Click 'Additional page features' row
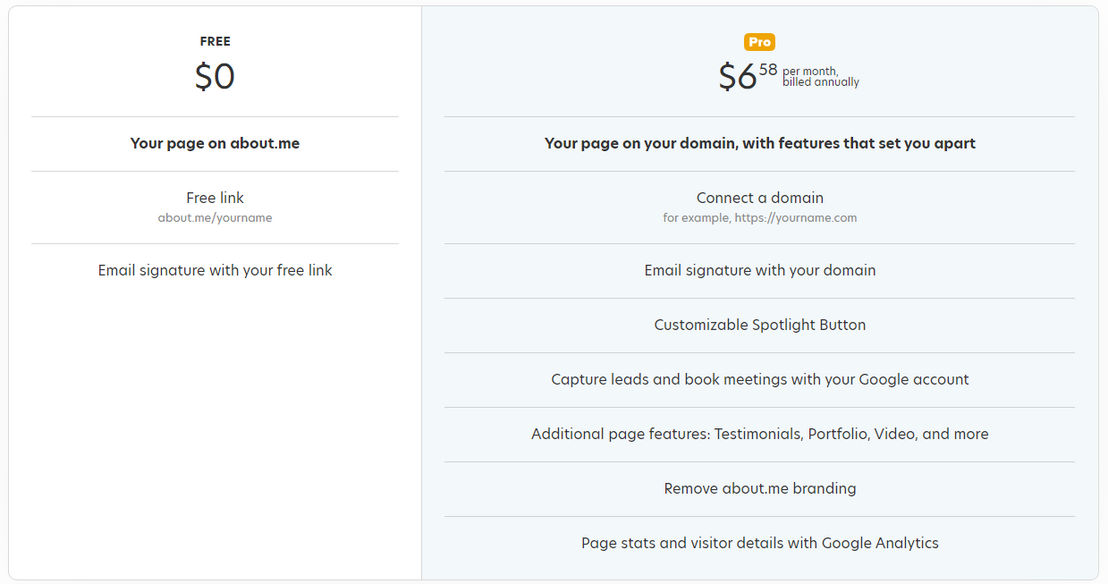 click(760, 434)
